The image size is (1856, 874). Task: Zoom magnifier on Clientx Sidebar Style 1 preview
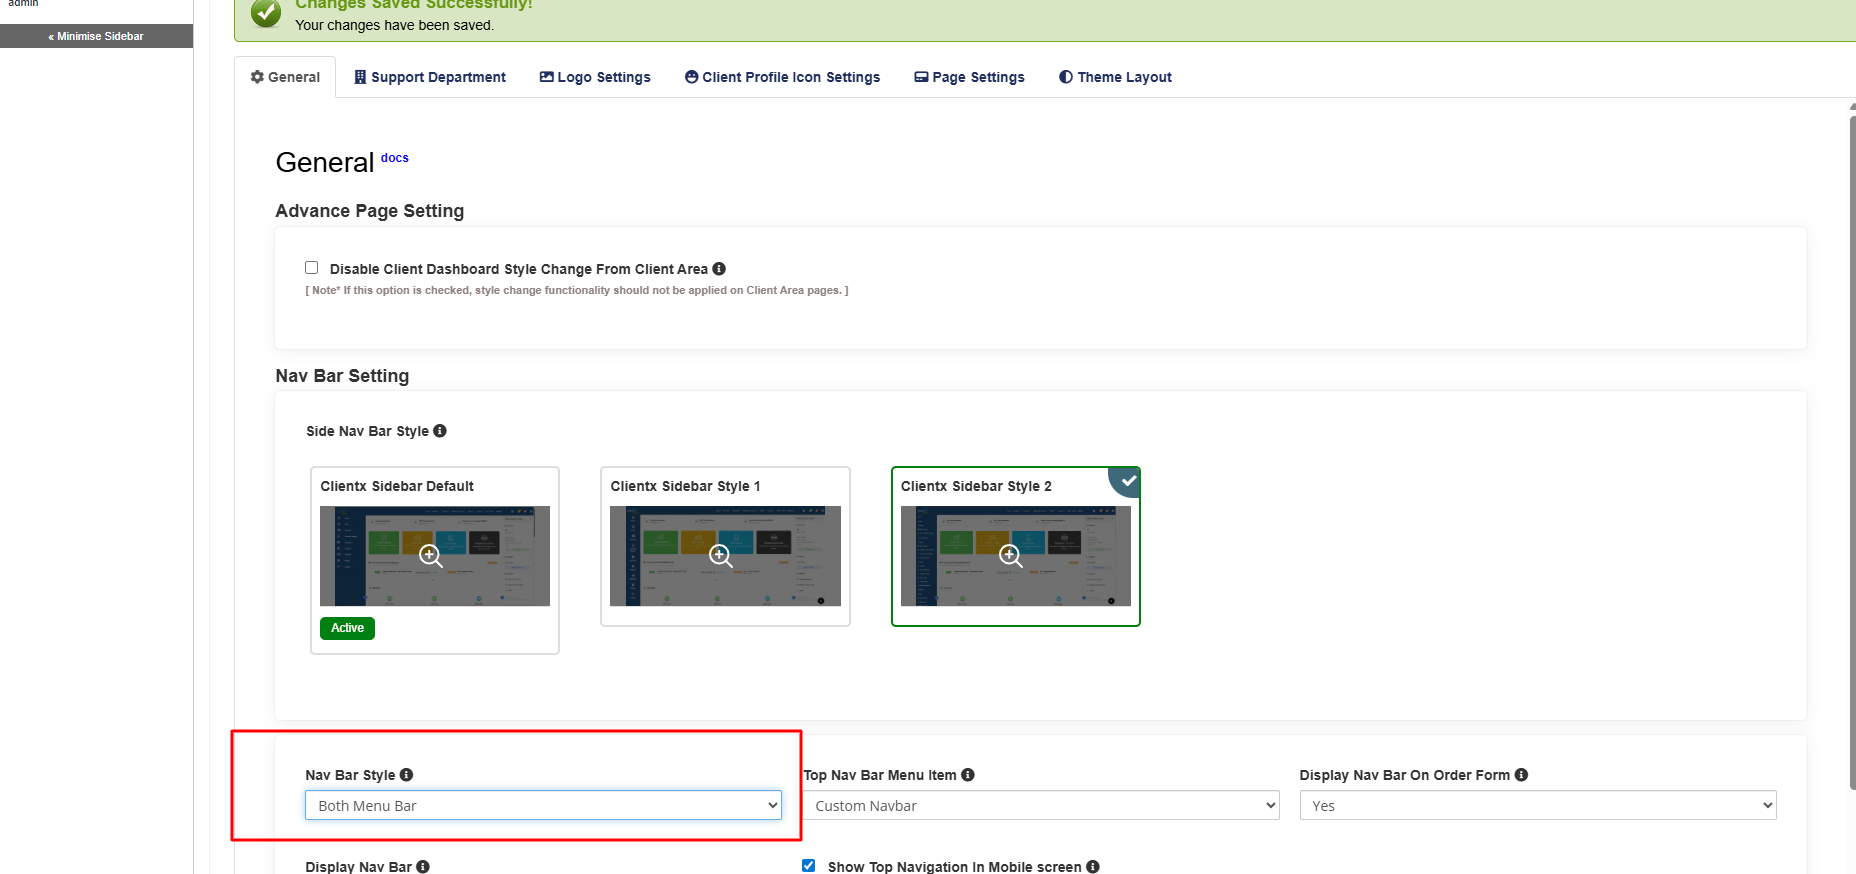click(720, 556)
